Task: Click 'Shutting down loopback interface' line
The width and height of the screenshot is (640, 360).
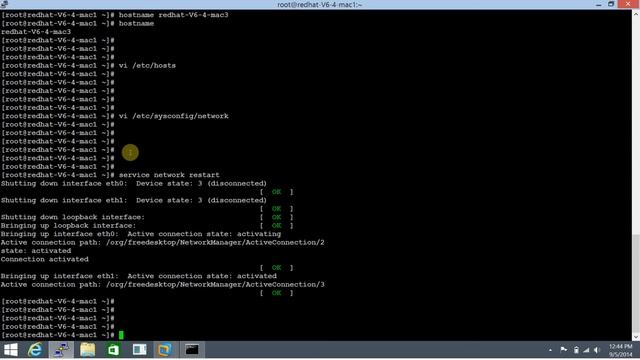Action: (73, 217)
